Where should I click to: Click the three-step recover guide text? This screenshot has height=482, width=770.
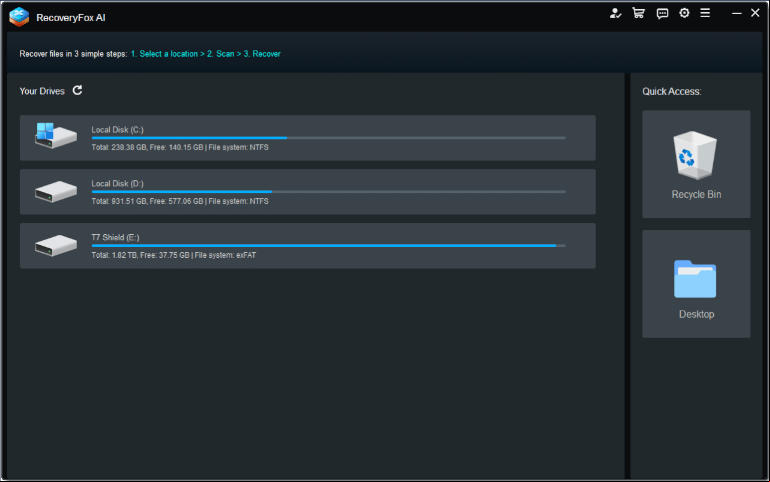pyautogui.click(x=150, y=54)
